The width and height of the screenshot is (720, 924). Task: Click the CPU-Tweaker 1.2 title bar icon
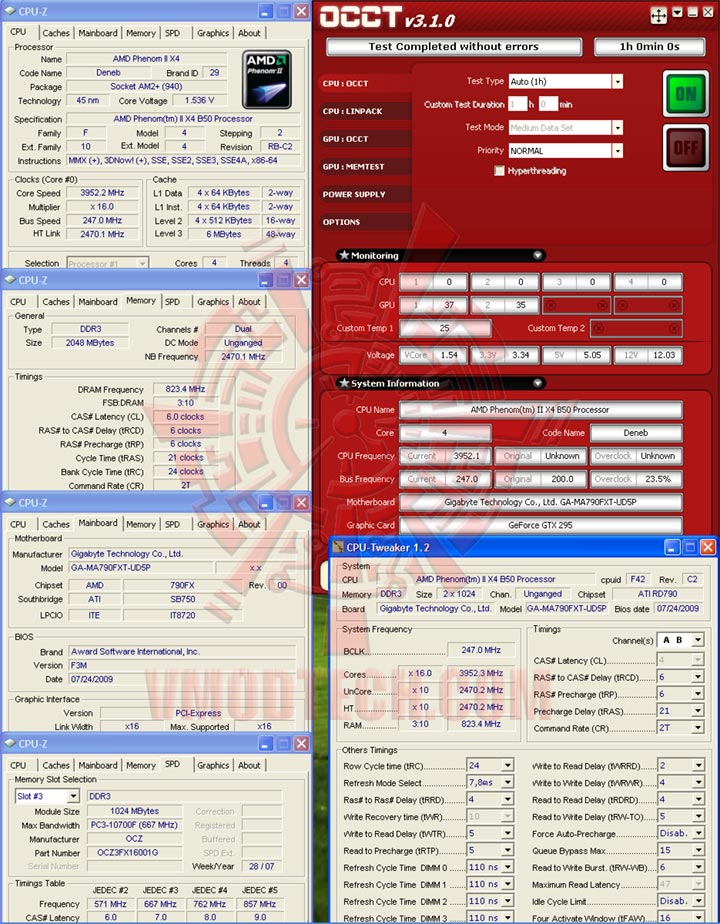coord(338,547)
